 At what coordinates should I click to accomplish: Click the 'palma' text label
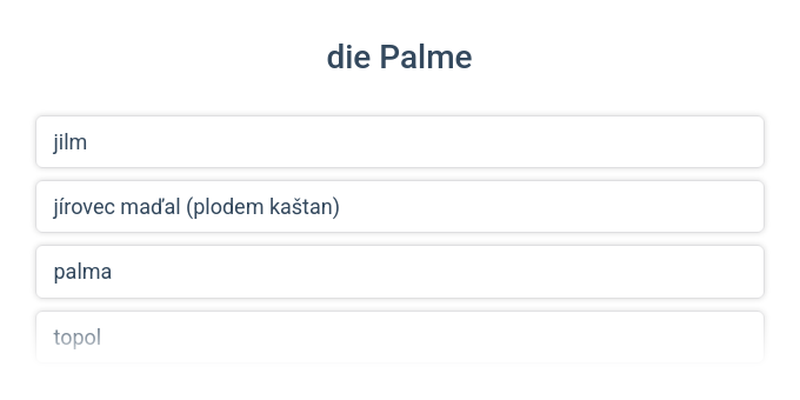[83, 272]
